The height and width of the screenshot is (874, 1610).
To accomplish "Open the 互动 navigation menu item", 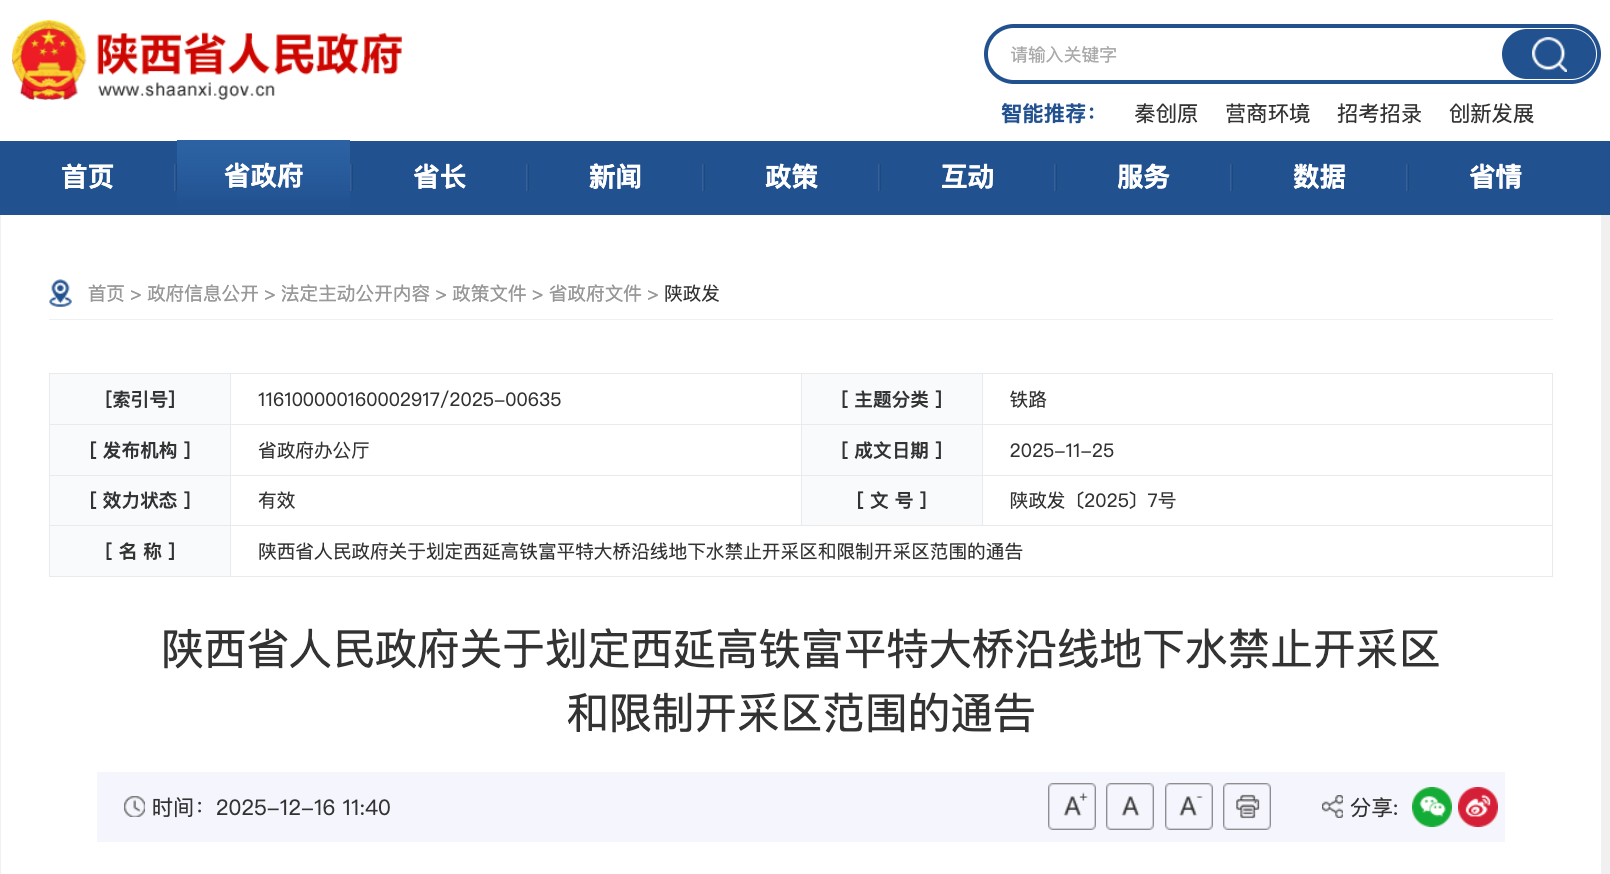I will 967,177.
